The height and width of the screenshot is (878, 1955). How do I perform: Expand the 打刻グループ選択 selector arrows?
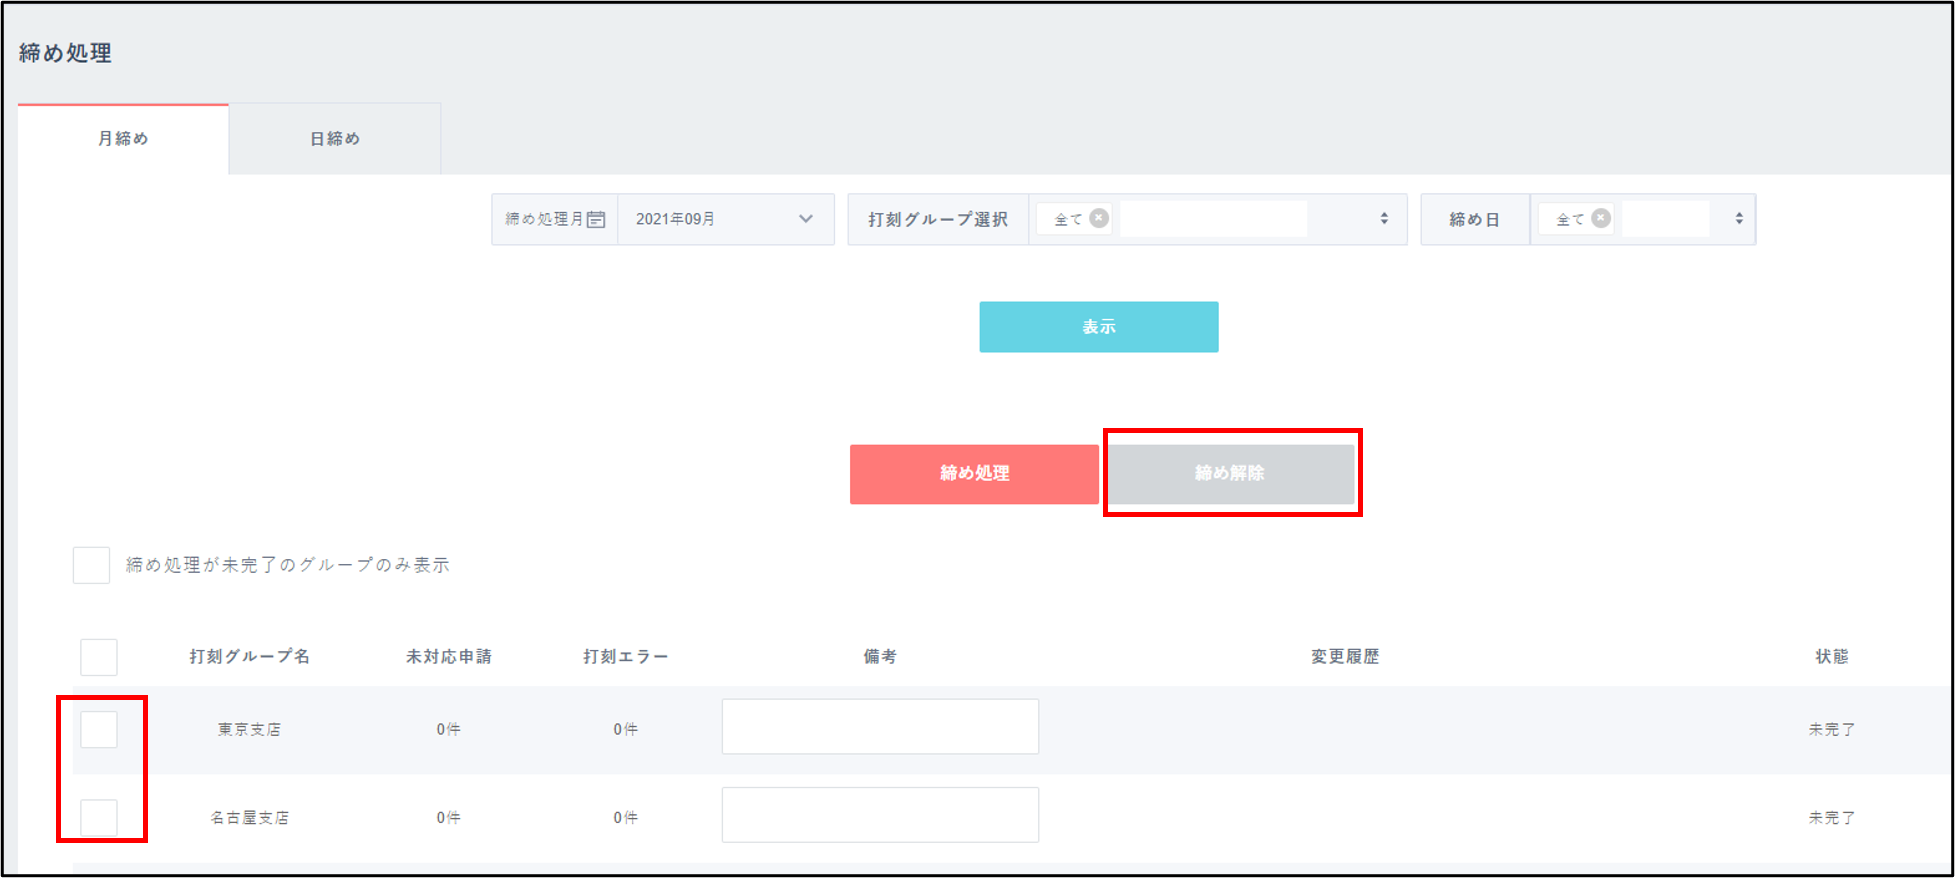click(x=1384, y=219)
